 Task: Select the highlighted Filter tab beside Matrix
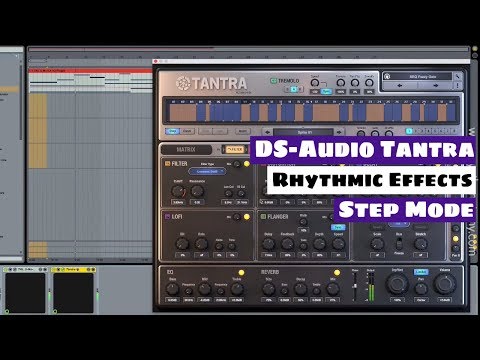coord(235,149)
